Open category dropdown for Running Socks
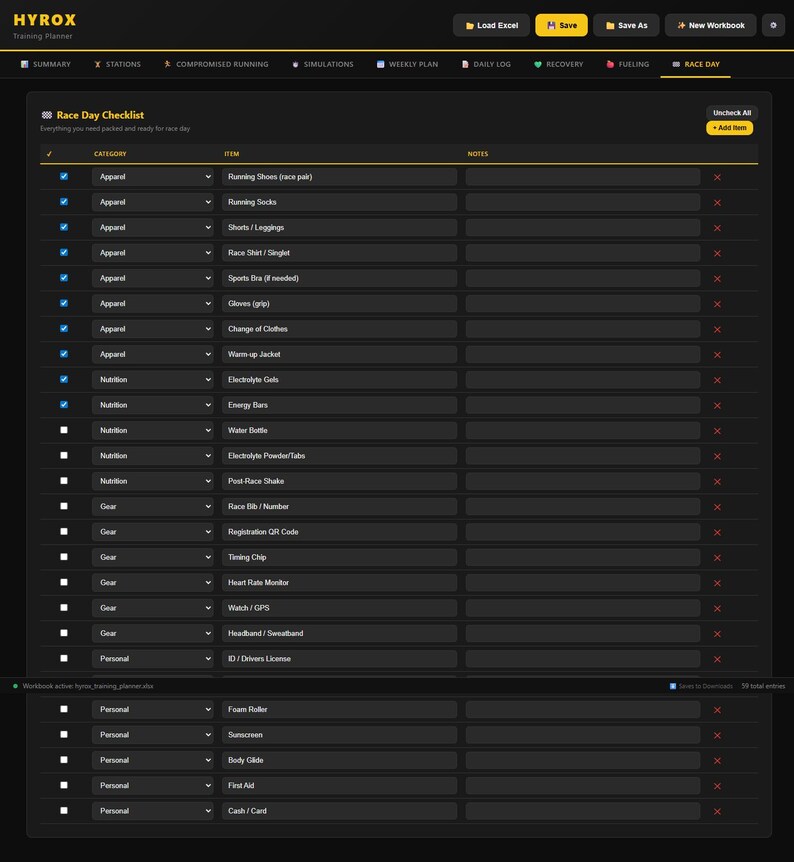This screenshot has height=862, width=794. pyautogui.click(x=152, y=202)
